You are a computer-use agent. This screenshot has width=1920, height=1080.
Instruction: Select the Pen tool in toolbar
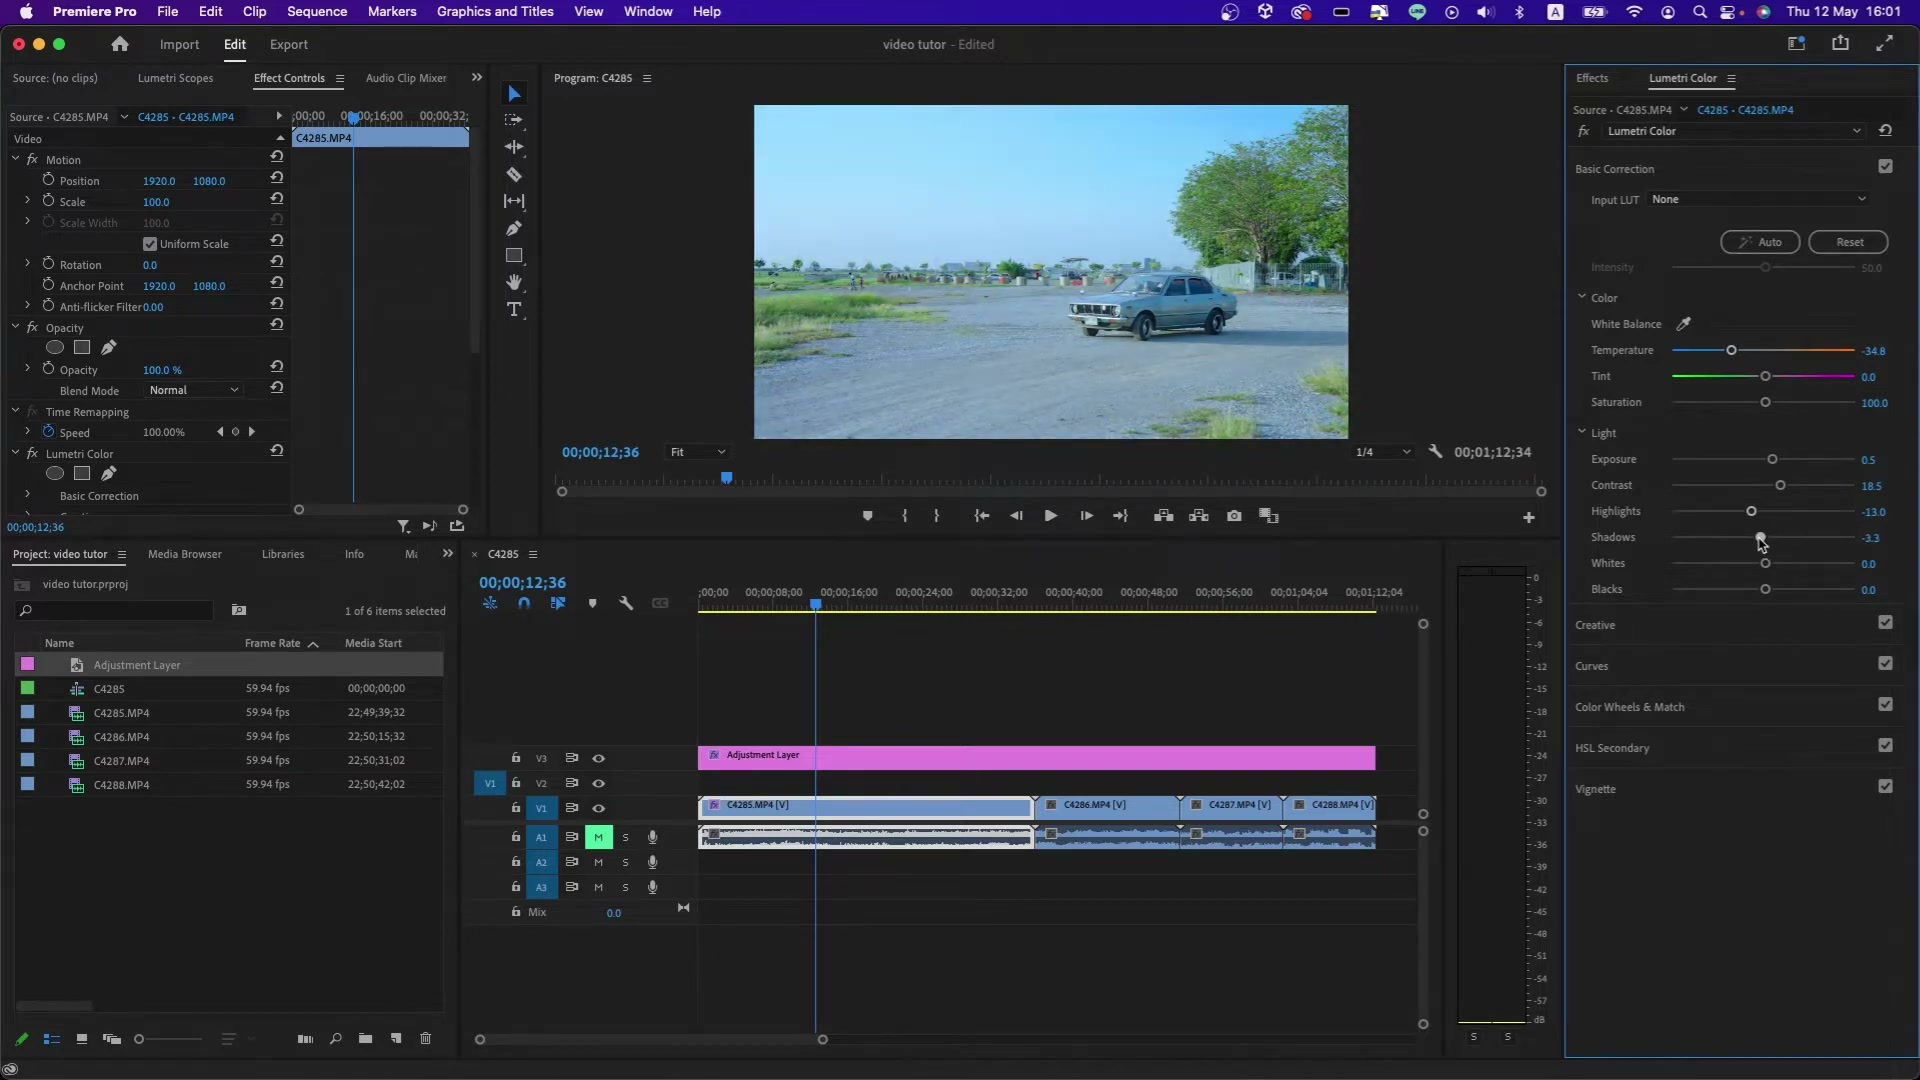514,228
